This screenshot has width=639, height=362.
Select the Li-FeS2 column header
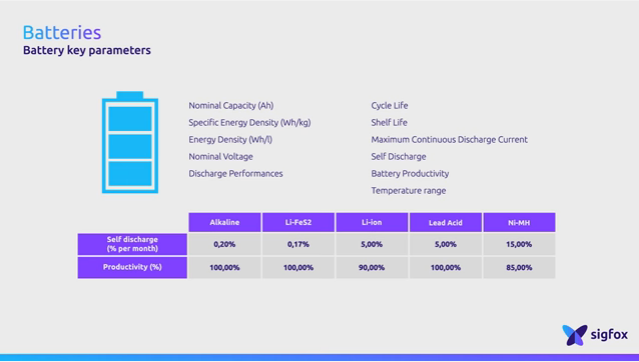pos(298,222)
